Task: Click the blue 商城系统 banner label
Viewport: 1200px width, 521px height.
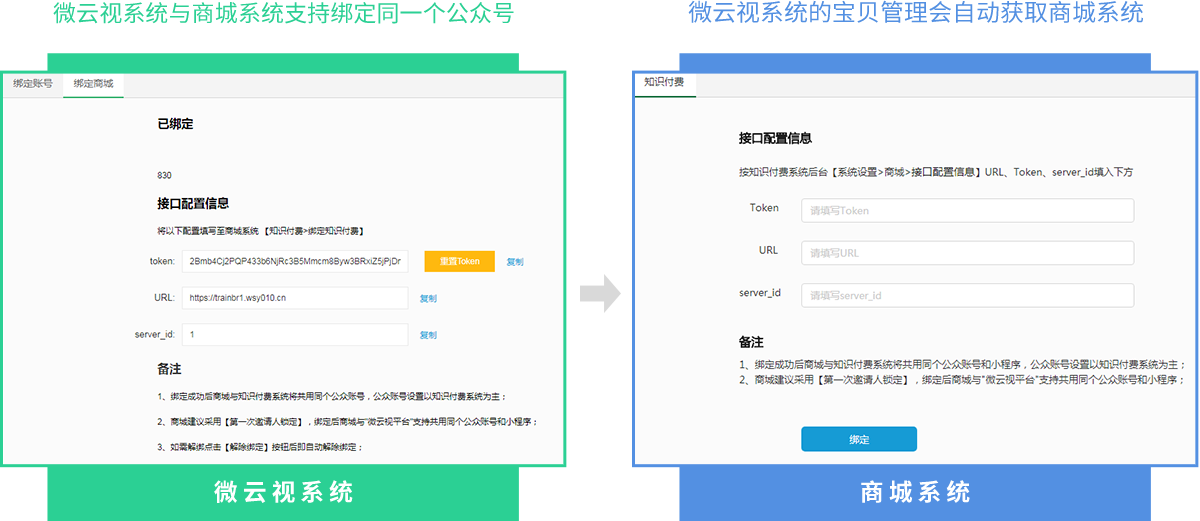Action: pos(914,492)
